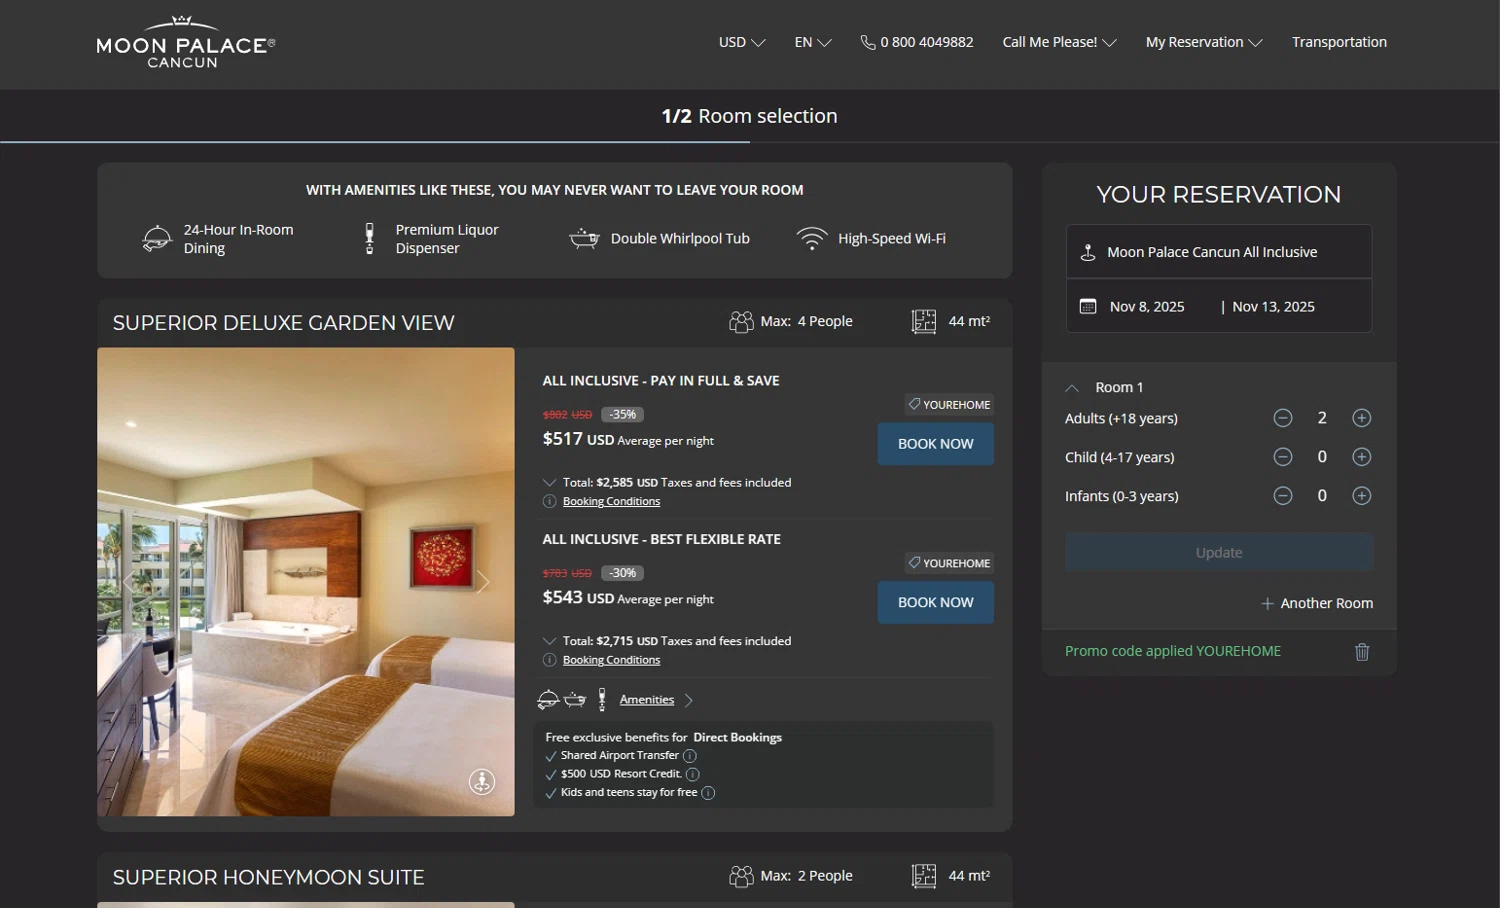The image size is (1500, 908).
Task: Expand the Call Me Please! menu
Action: [x=1059, y=42]
